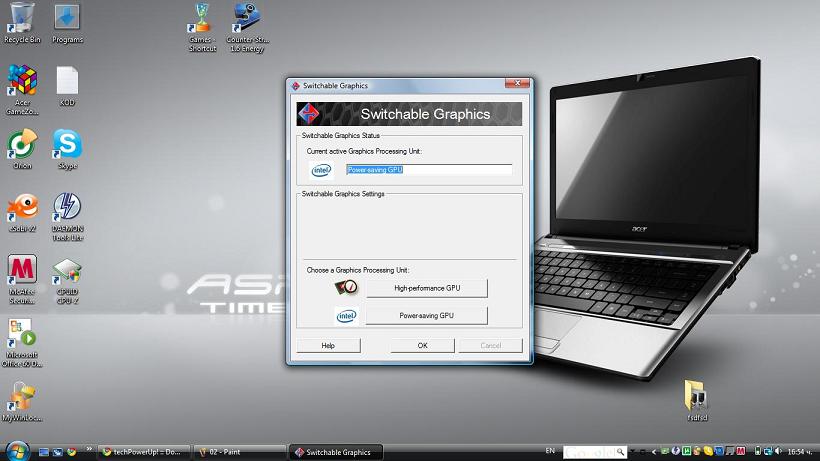Screen dimensions: 820x461
Task: Click the speedometer icon beside High-performance GPU
Action: pos(346,287)
